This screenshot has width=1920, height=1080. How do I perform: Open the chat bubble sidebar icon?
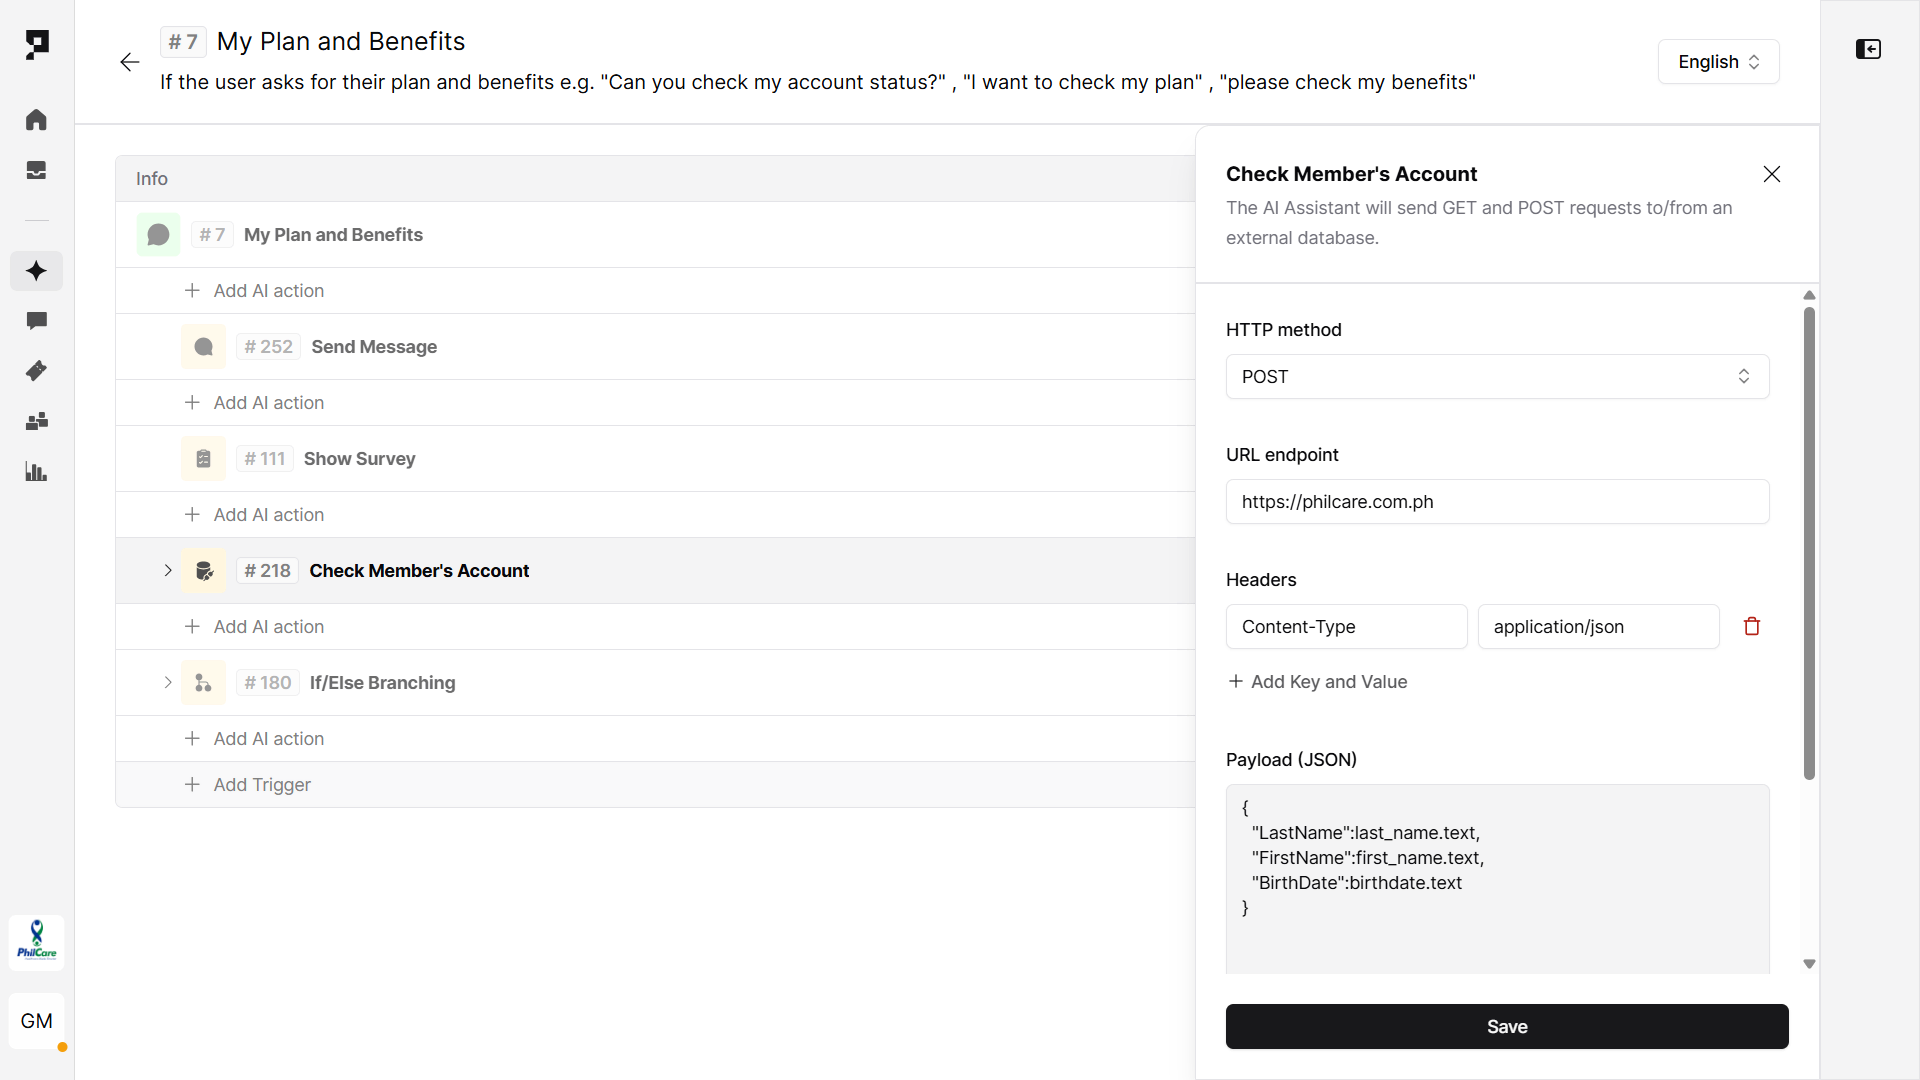(36, 321)
